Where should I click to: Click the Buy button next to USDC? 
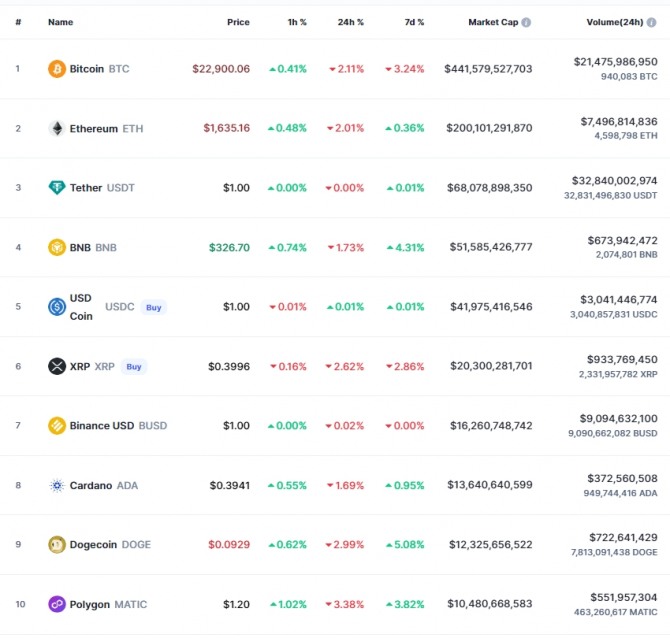(154, 307)
